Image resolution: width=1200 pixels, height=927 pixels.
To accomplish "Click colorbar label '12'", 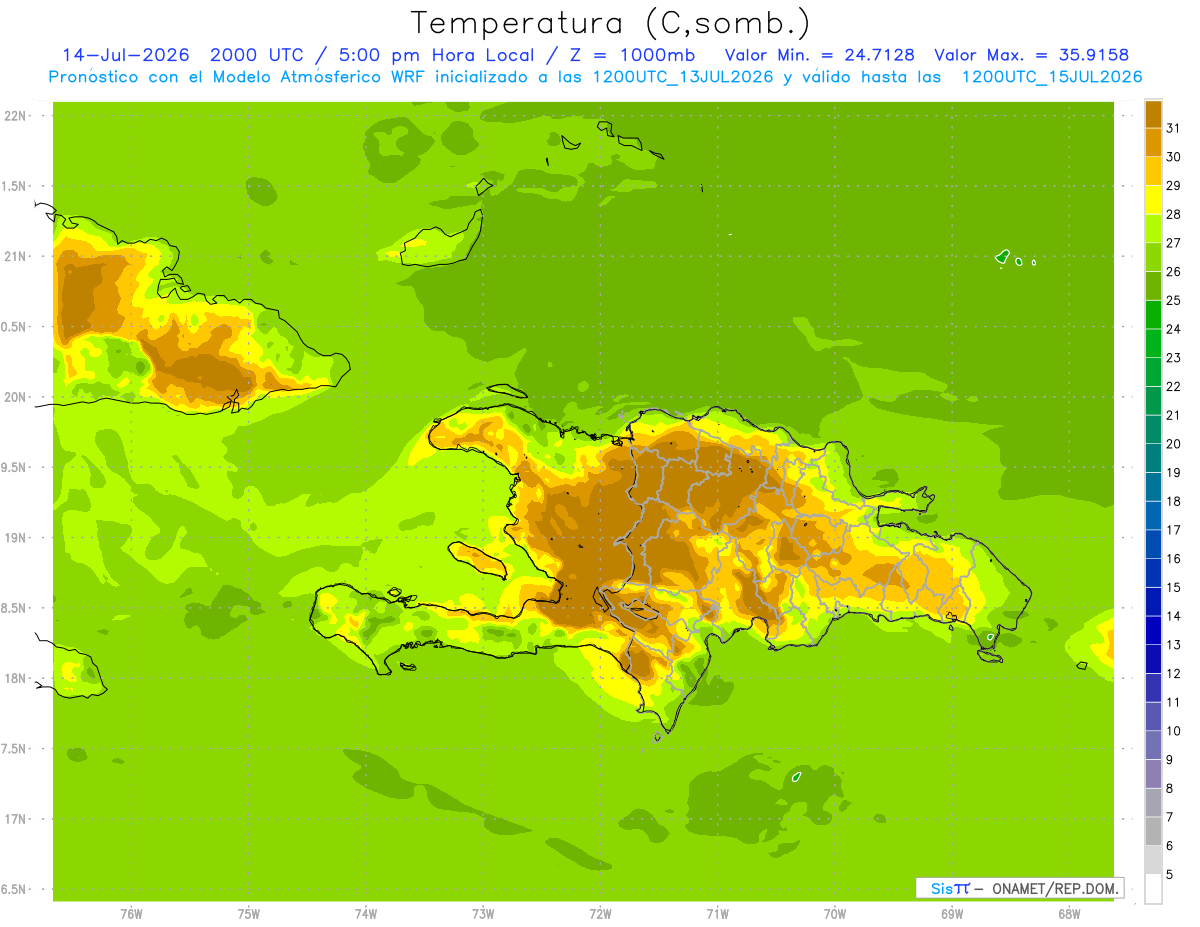I will click(x=1173, y=673).
